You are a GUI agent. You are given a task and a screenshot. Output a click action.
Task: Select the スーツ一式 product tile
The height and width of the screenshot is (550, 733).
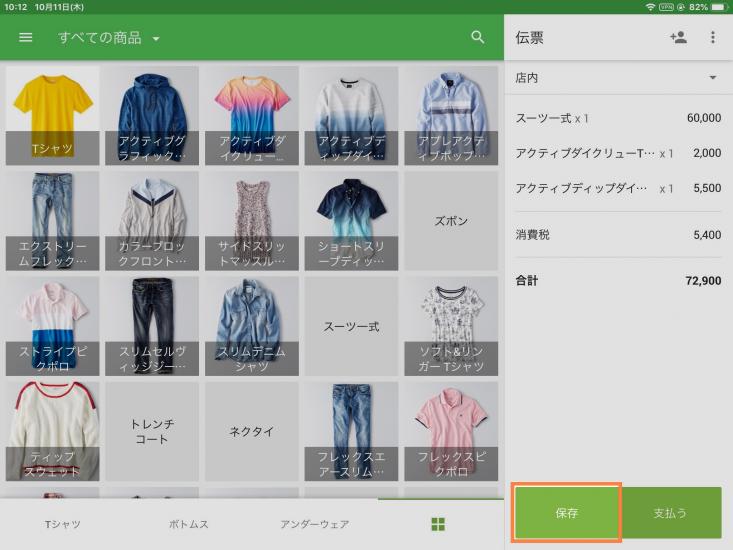(x=351, y=326)
